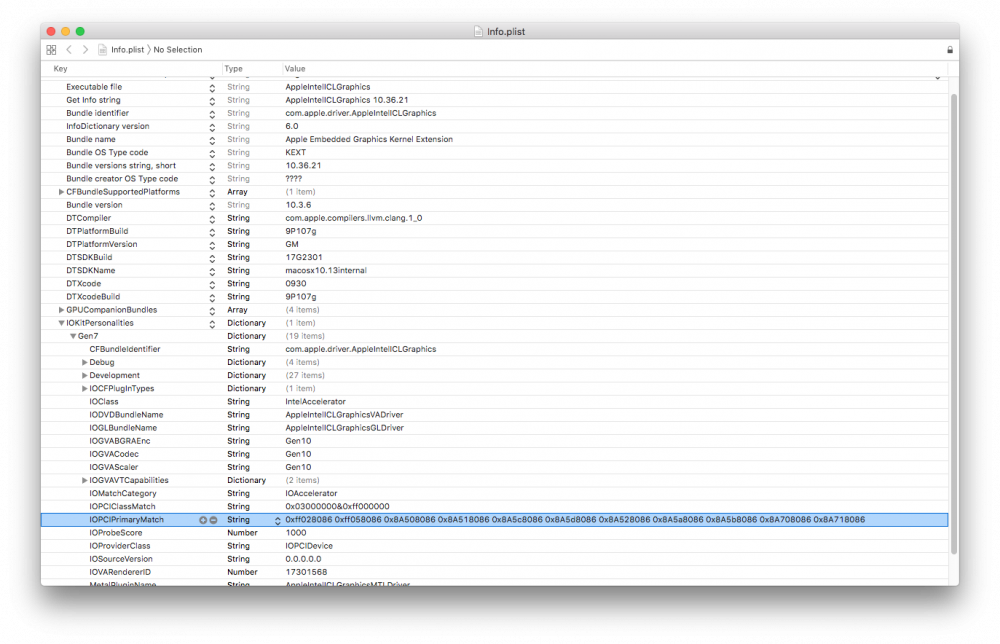
Task: Collapse the Gen7 dictionary
Action: [x=73, y=336]
